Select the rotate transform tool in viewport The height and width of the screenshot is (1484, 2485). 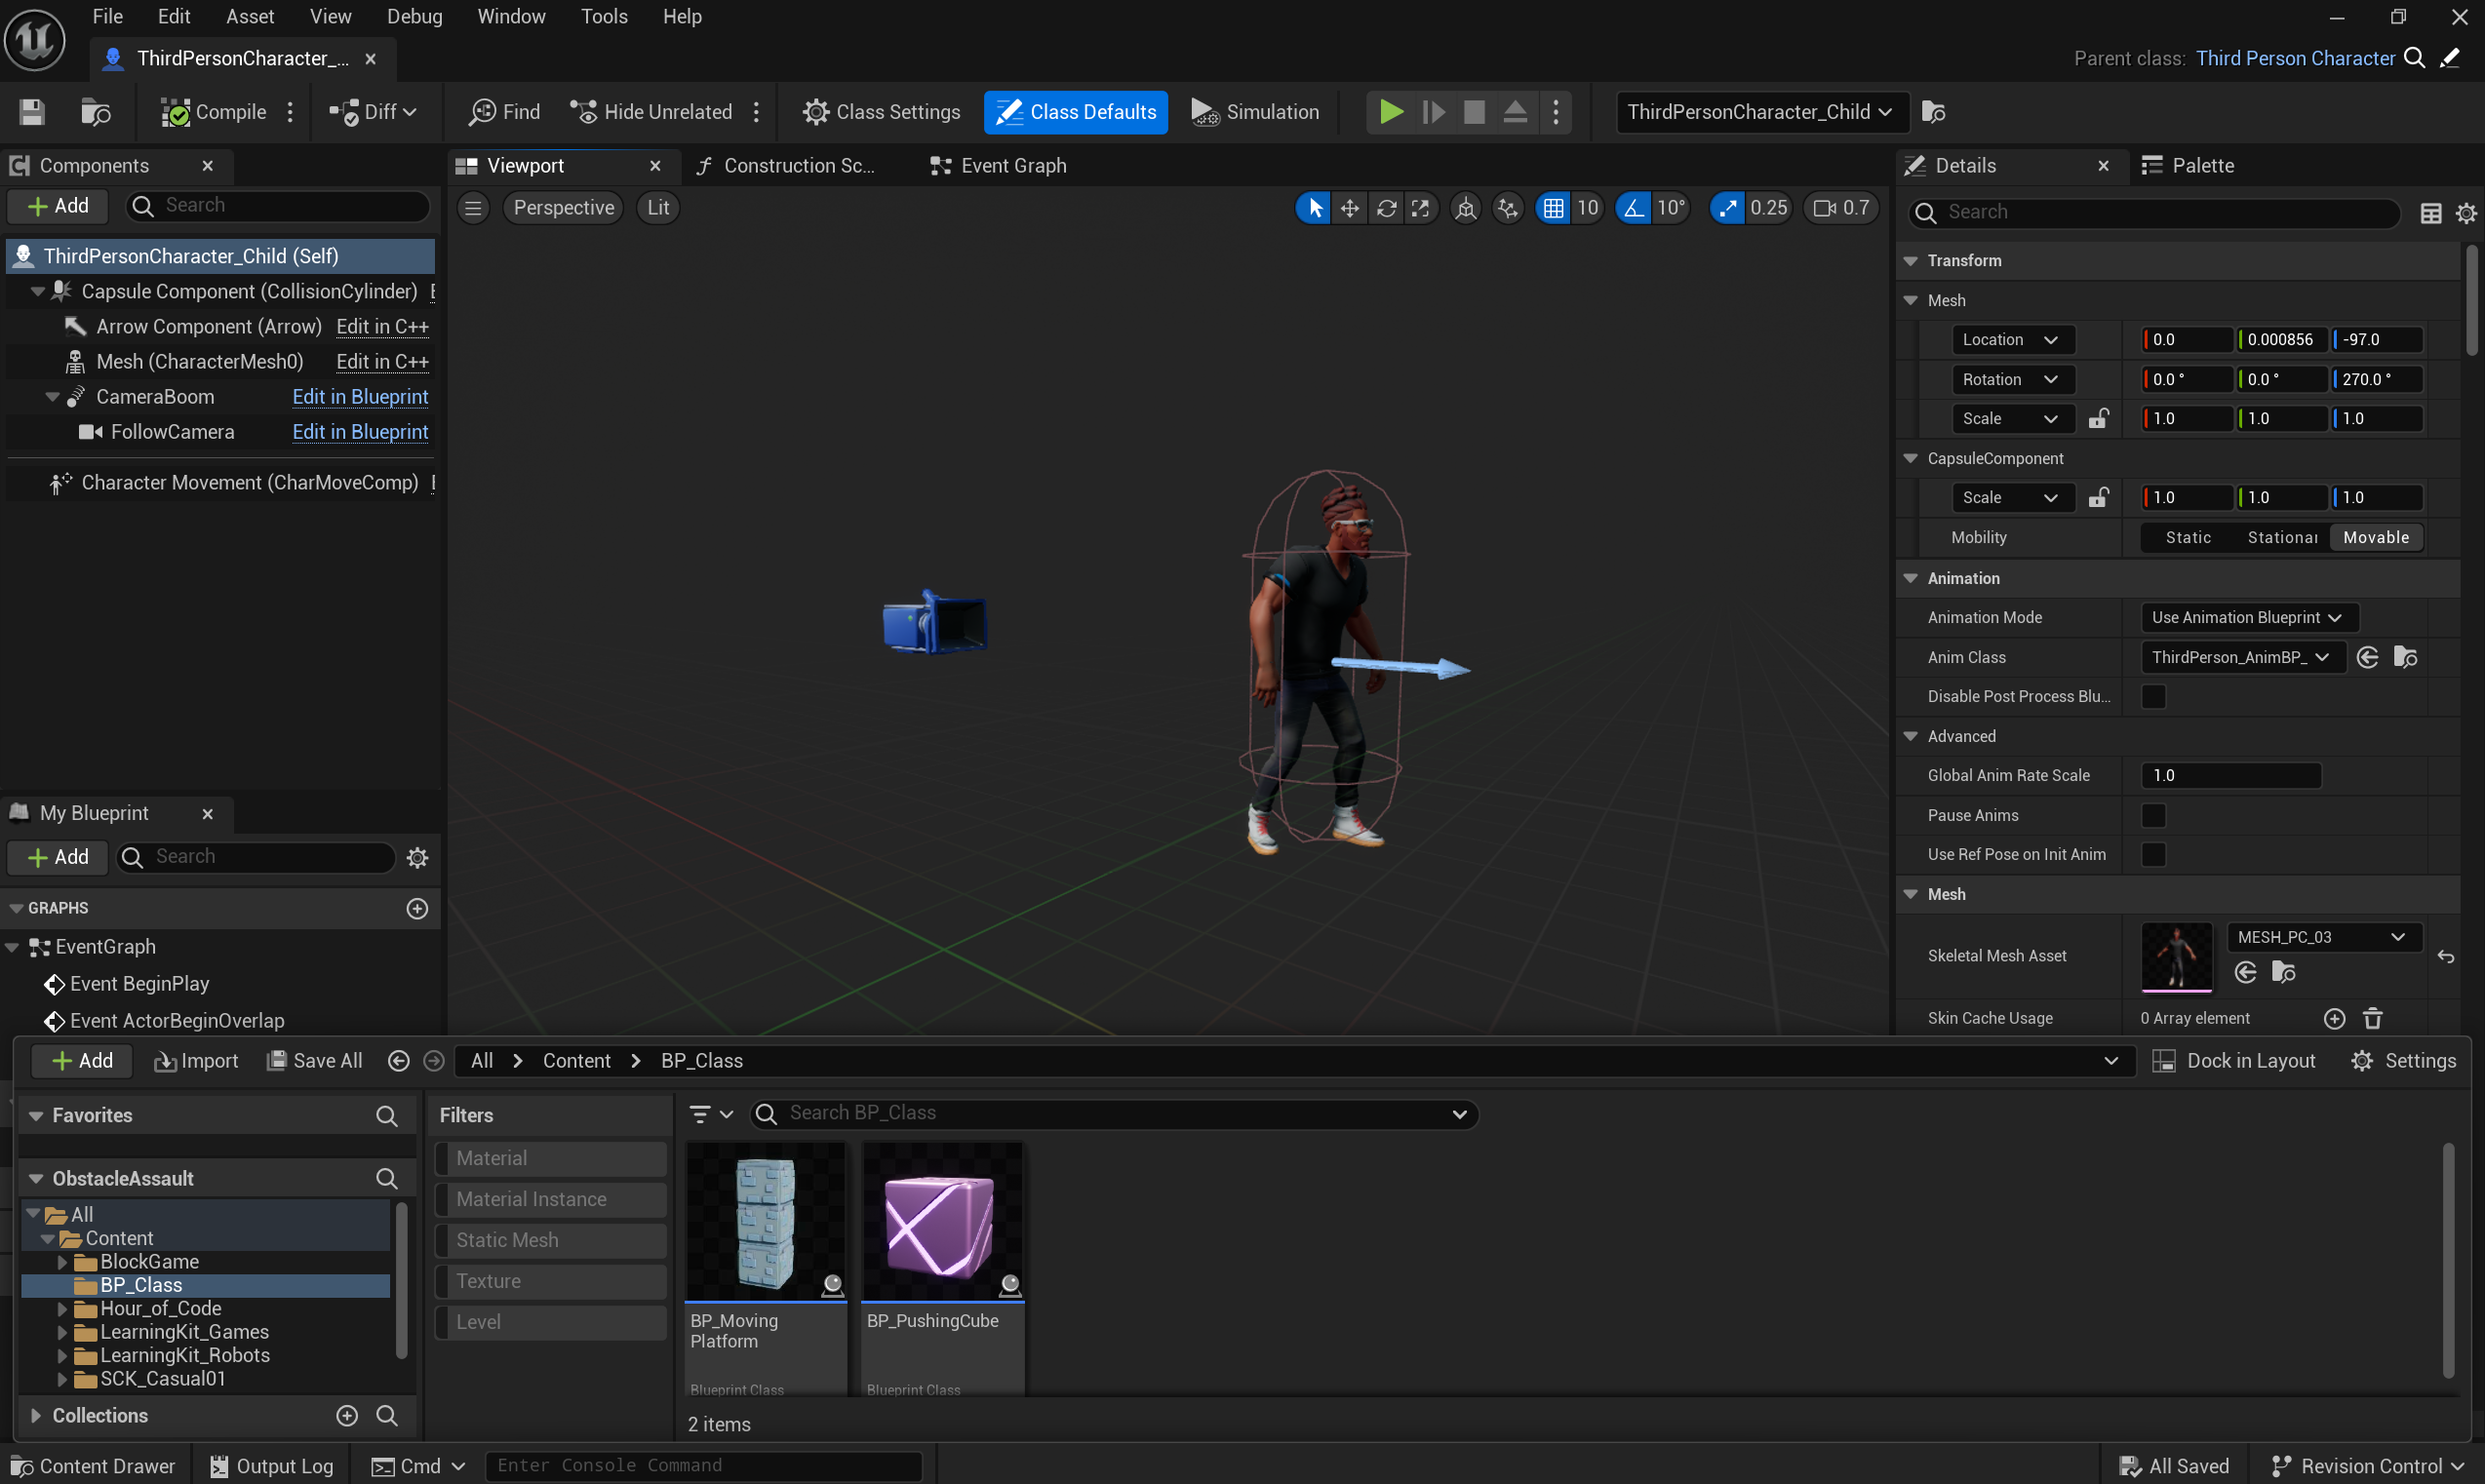tap(1386, 208)
